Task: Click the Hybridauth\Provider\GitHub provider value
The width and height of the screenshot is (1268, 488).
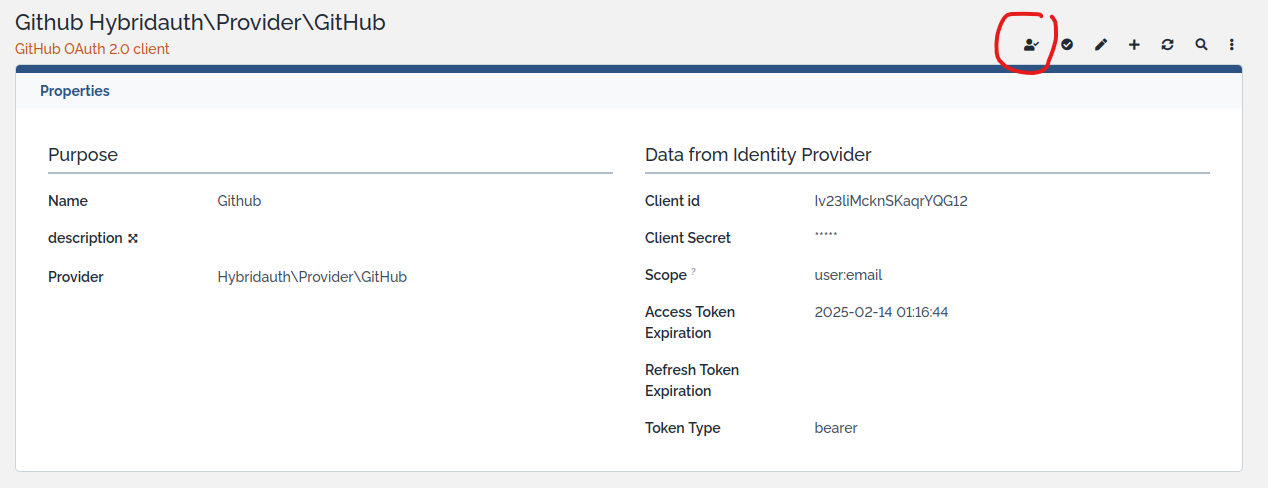Action: 312,277
